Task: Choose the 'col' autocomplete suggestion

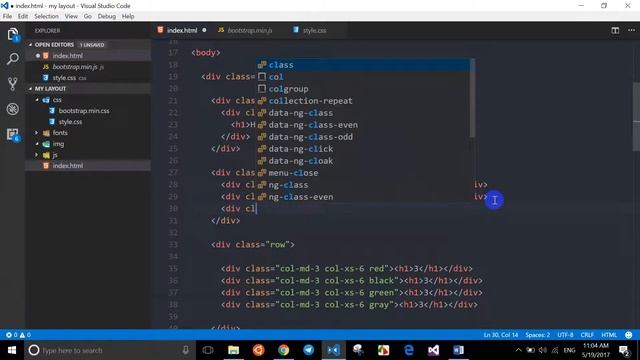Action: 363,77
